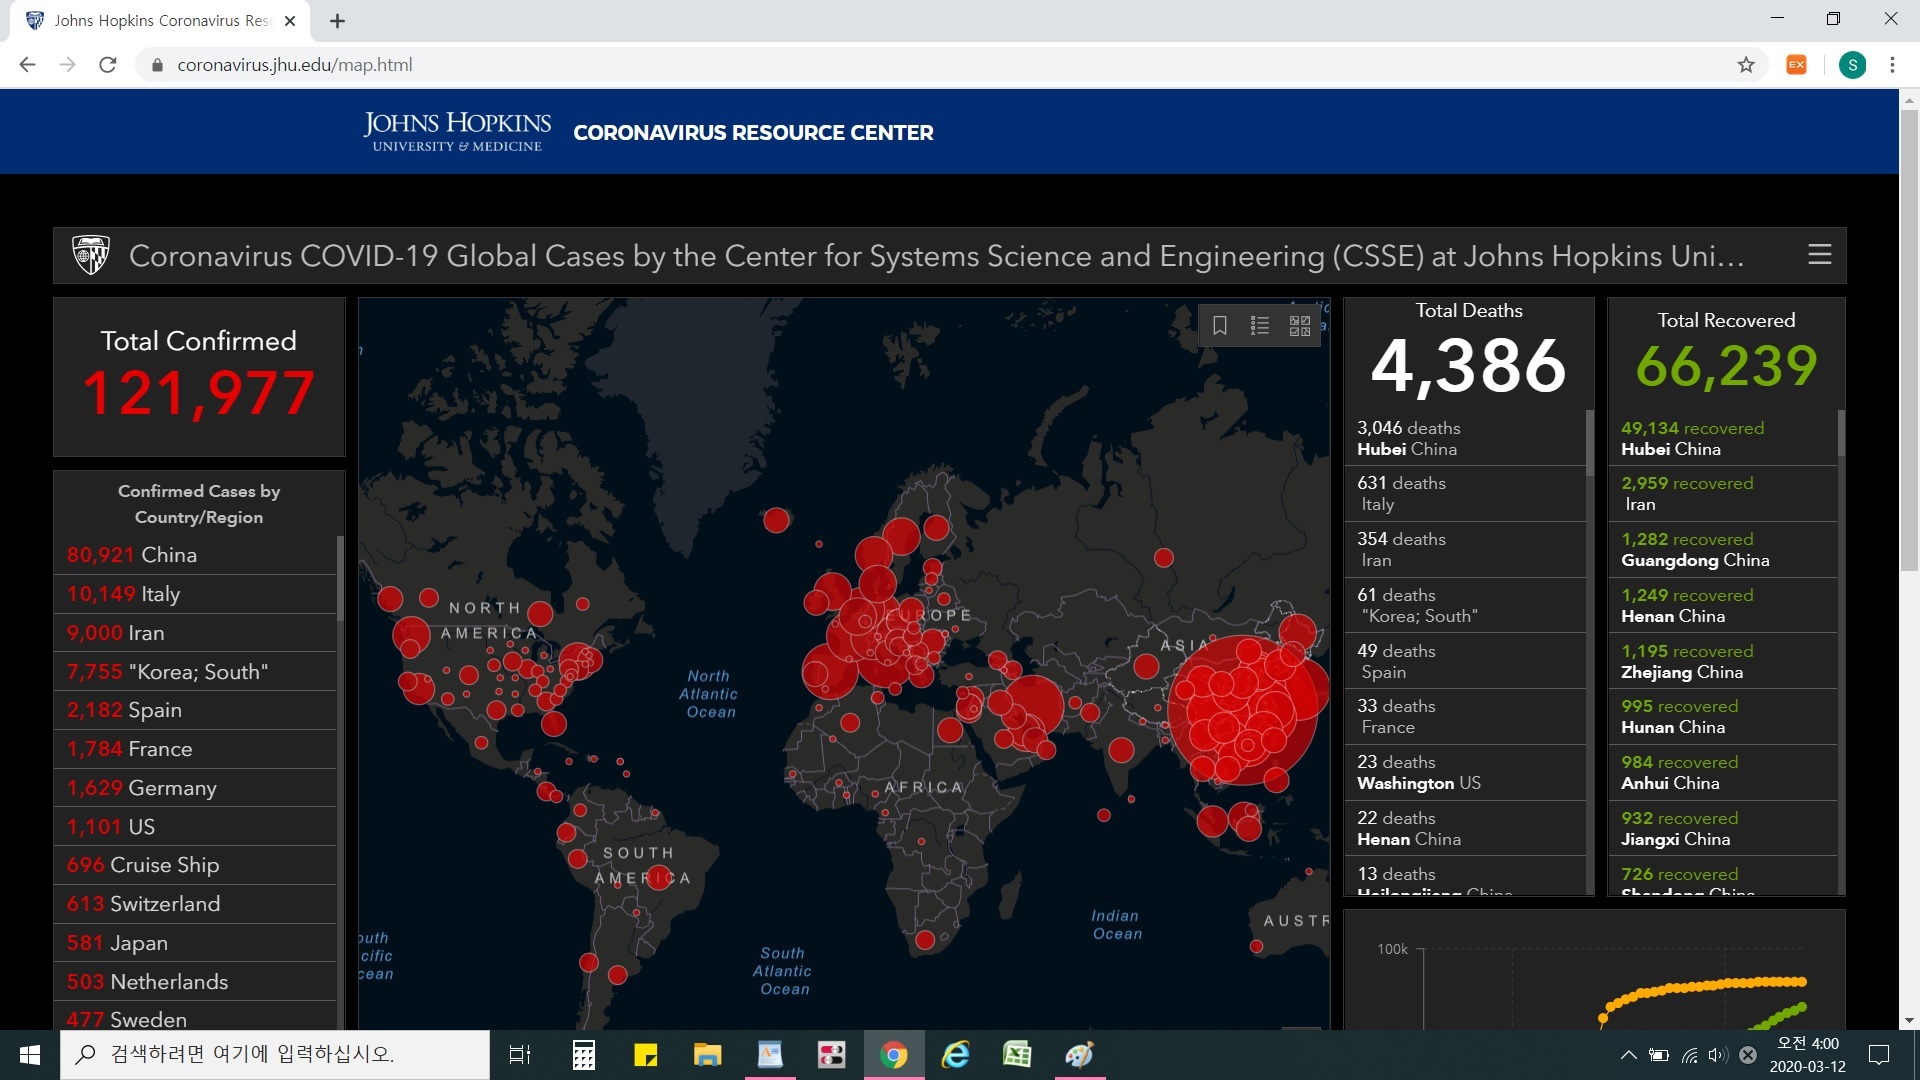Open Internet Explorer from the taskbar

tap(956, 1055)
